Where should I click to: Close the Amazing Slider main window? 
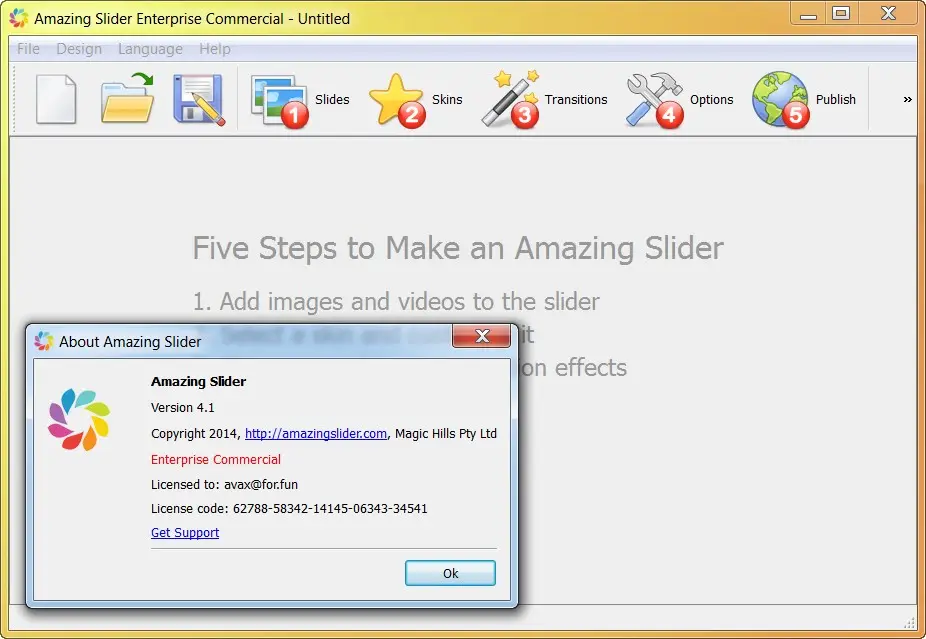(x=888, y=14)
